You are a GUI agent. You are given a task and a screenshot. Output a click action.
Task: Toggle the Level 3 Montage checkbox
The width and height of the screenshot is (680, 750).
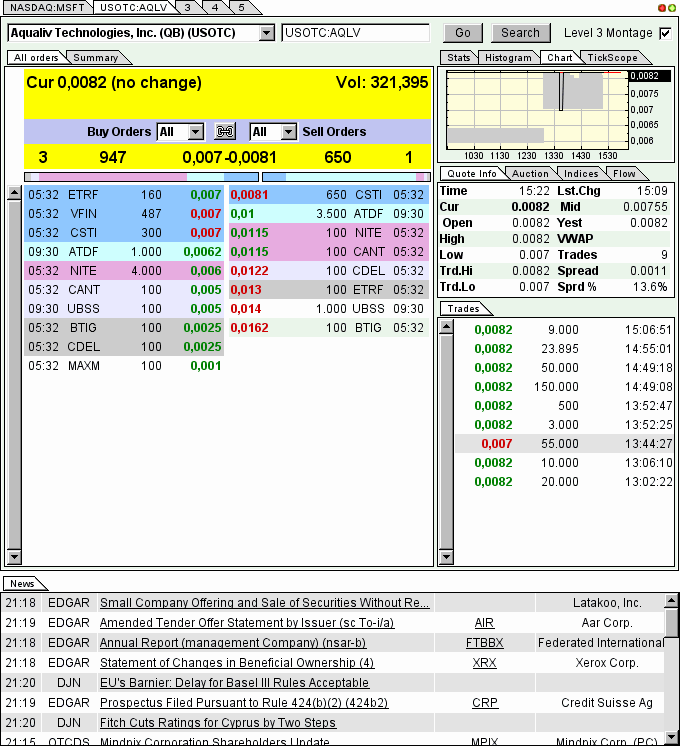[665, 33]
